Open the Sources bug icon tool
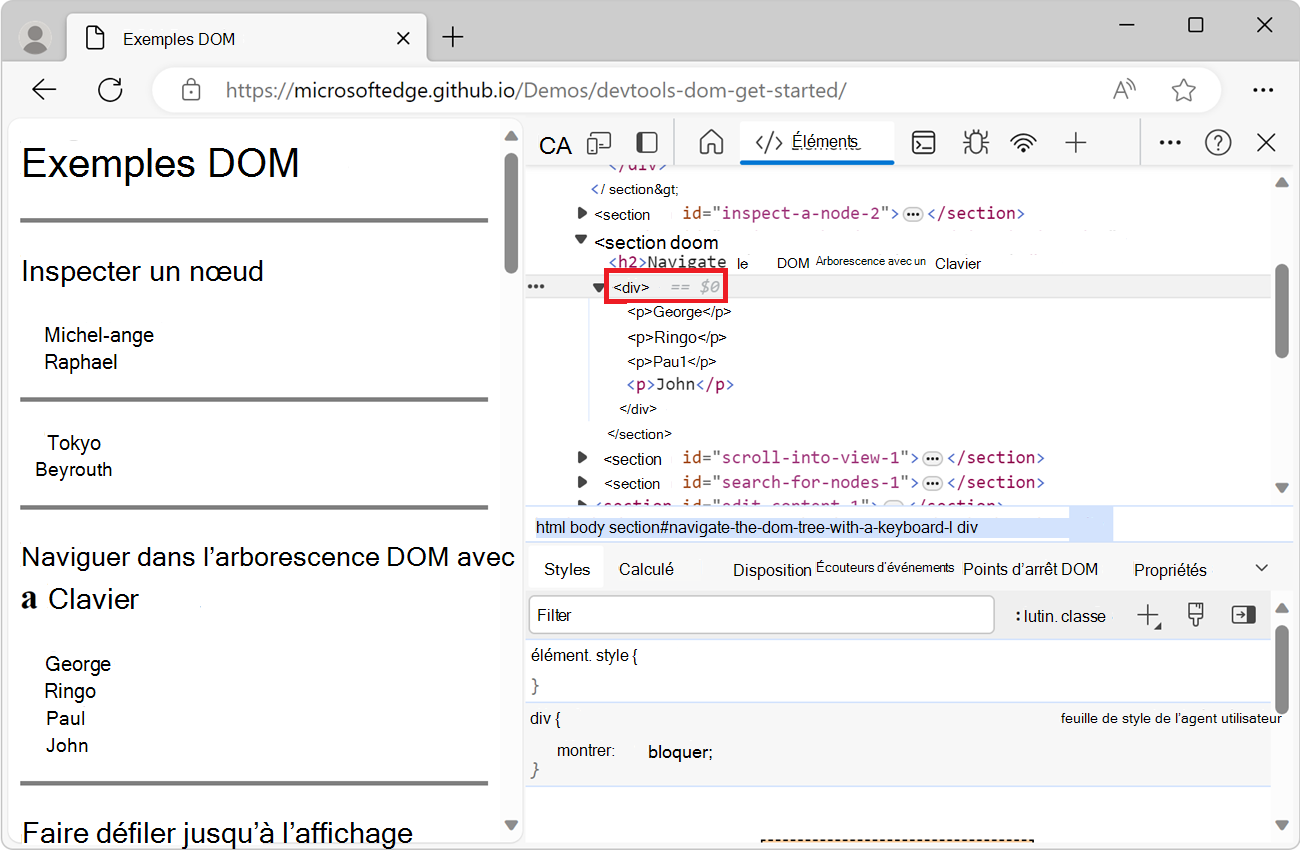Viewport: 1300px width, 850px height. point(975,143)
